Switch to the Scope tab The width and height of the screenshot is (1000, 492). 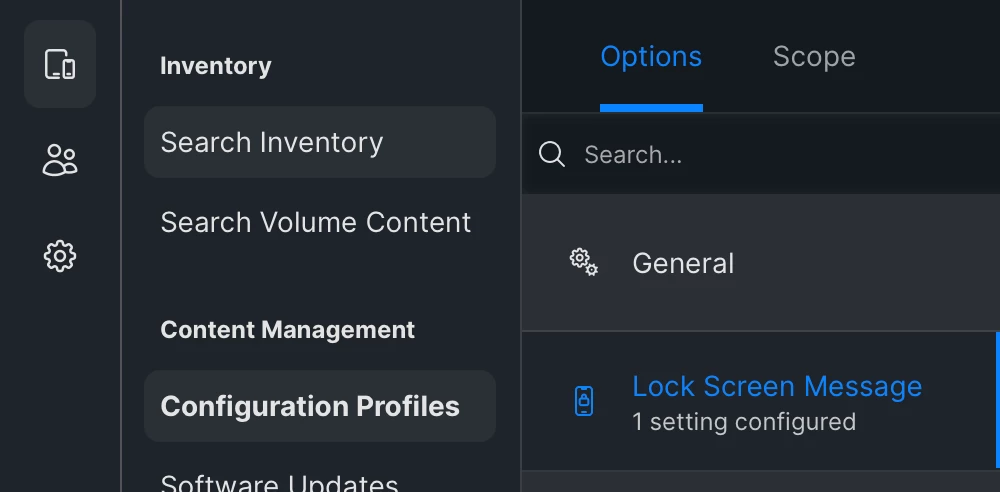[x=814, y=57]
